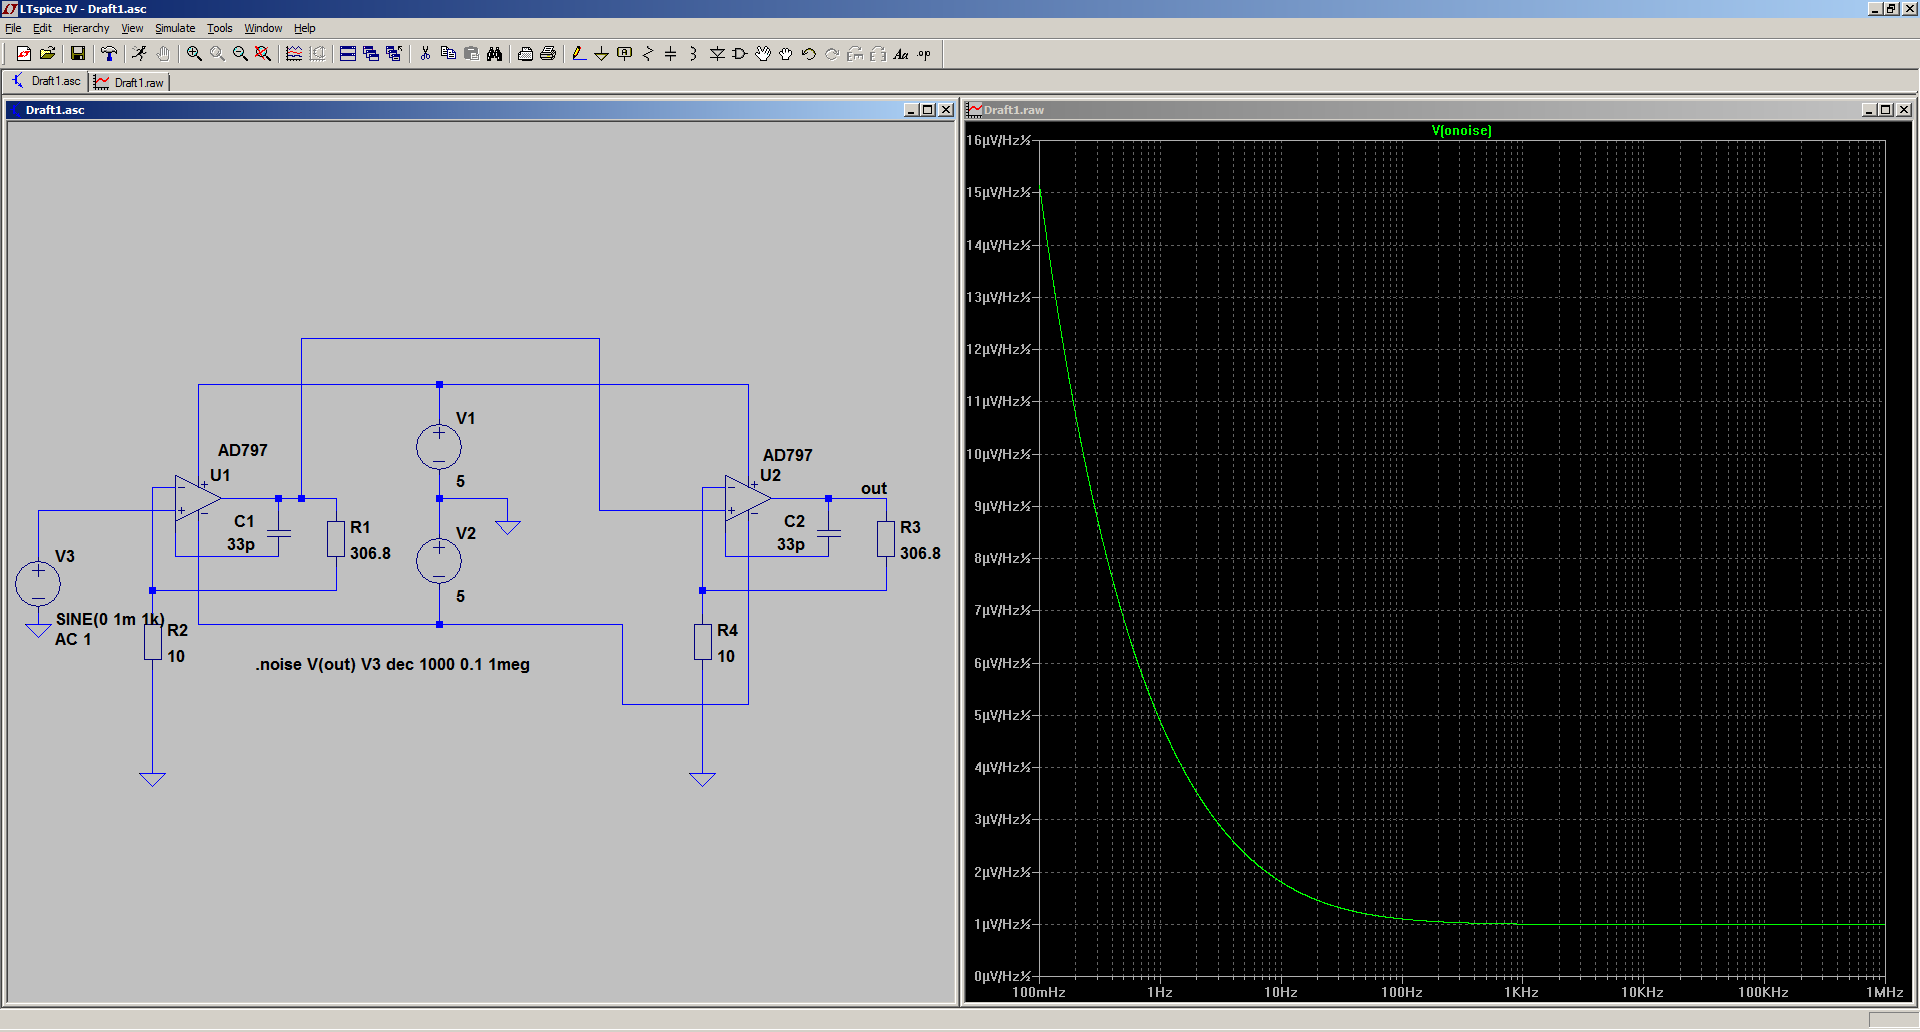Place an Inductor from the toolbar
Viewport: 1920px width, 1032px height.
point(694,54)
